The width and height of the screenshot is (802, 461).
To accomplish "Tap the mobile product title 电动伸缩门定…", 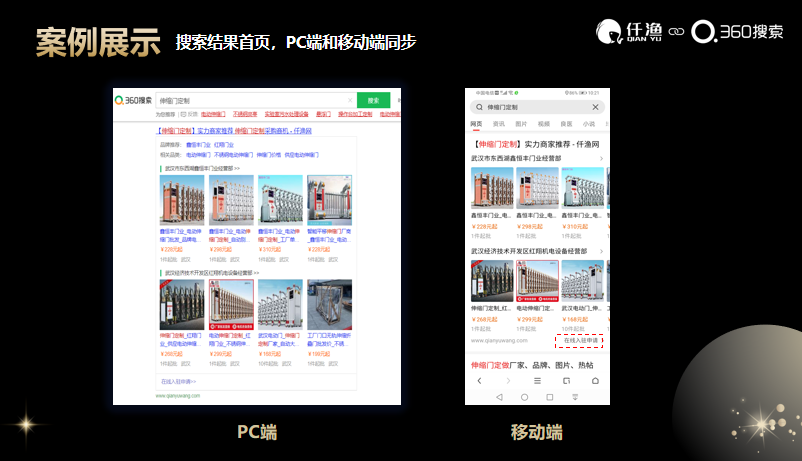I will click(x=535, y=309).
